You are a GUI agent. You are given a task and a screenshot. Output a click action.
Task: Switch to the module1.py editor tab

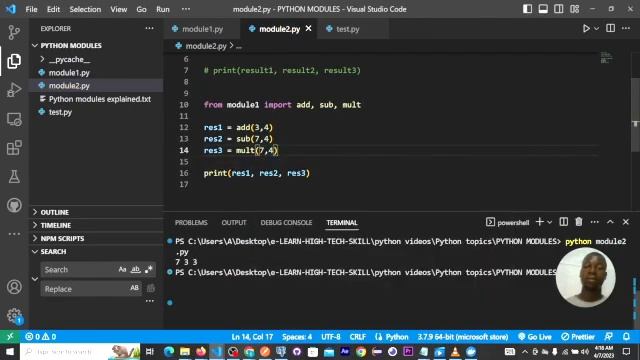(202, 29)
